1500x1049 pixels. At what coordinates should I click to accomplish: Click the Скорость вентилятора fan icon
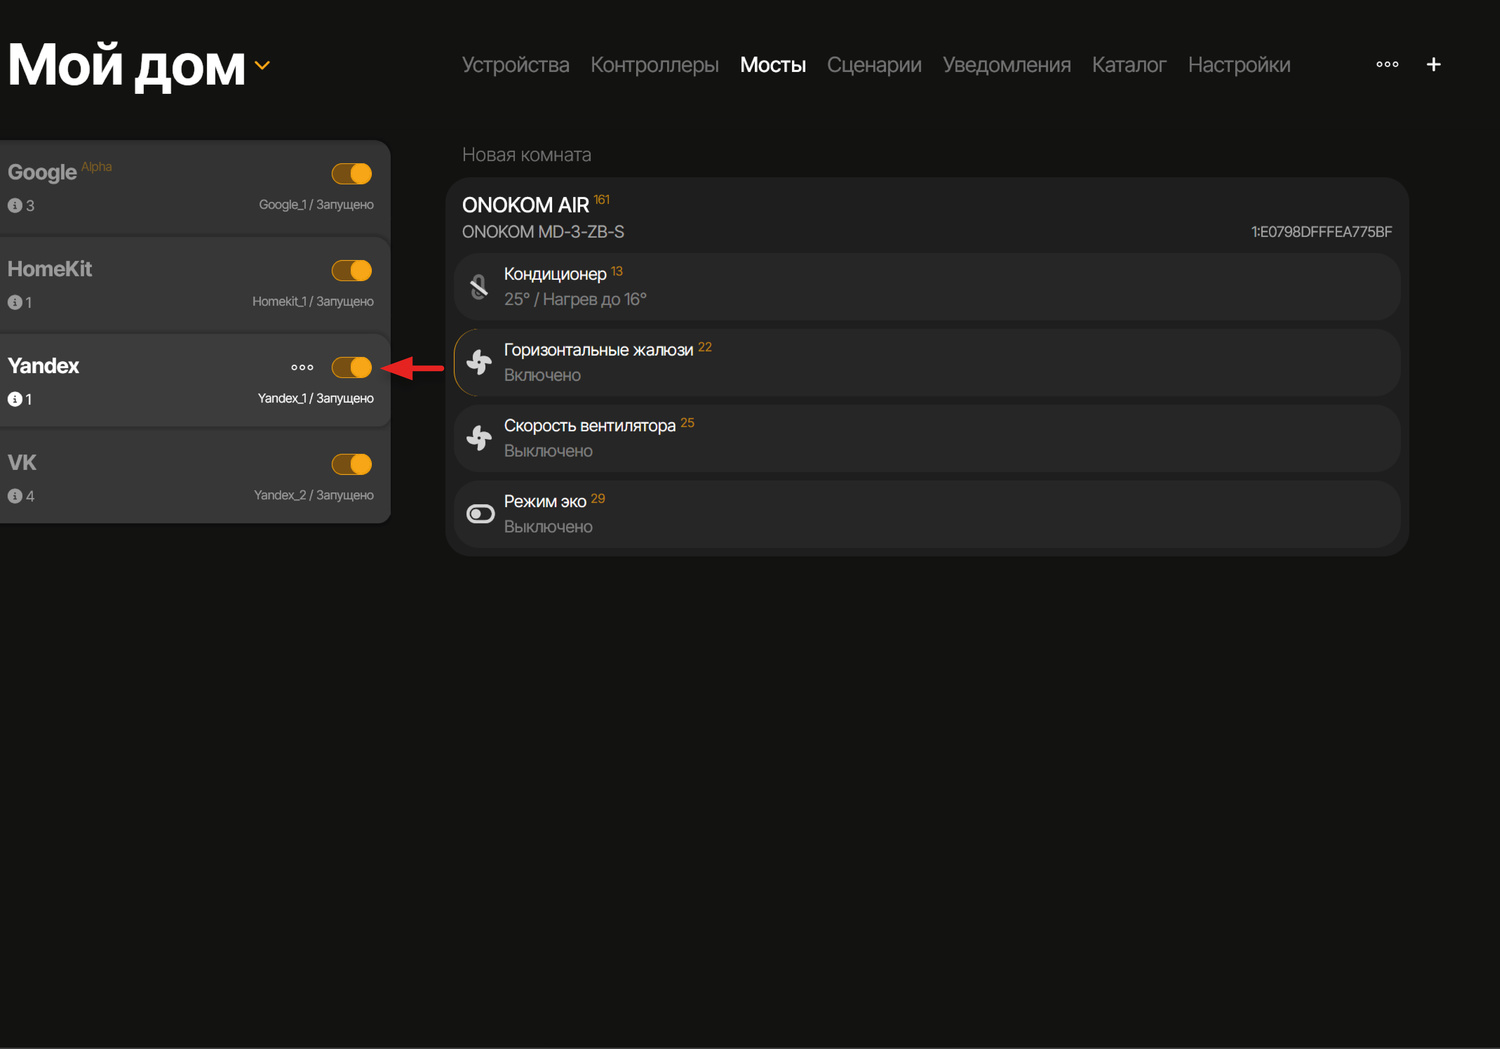[x=480, y=438]
